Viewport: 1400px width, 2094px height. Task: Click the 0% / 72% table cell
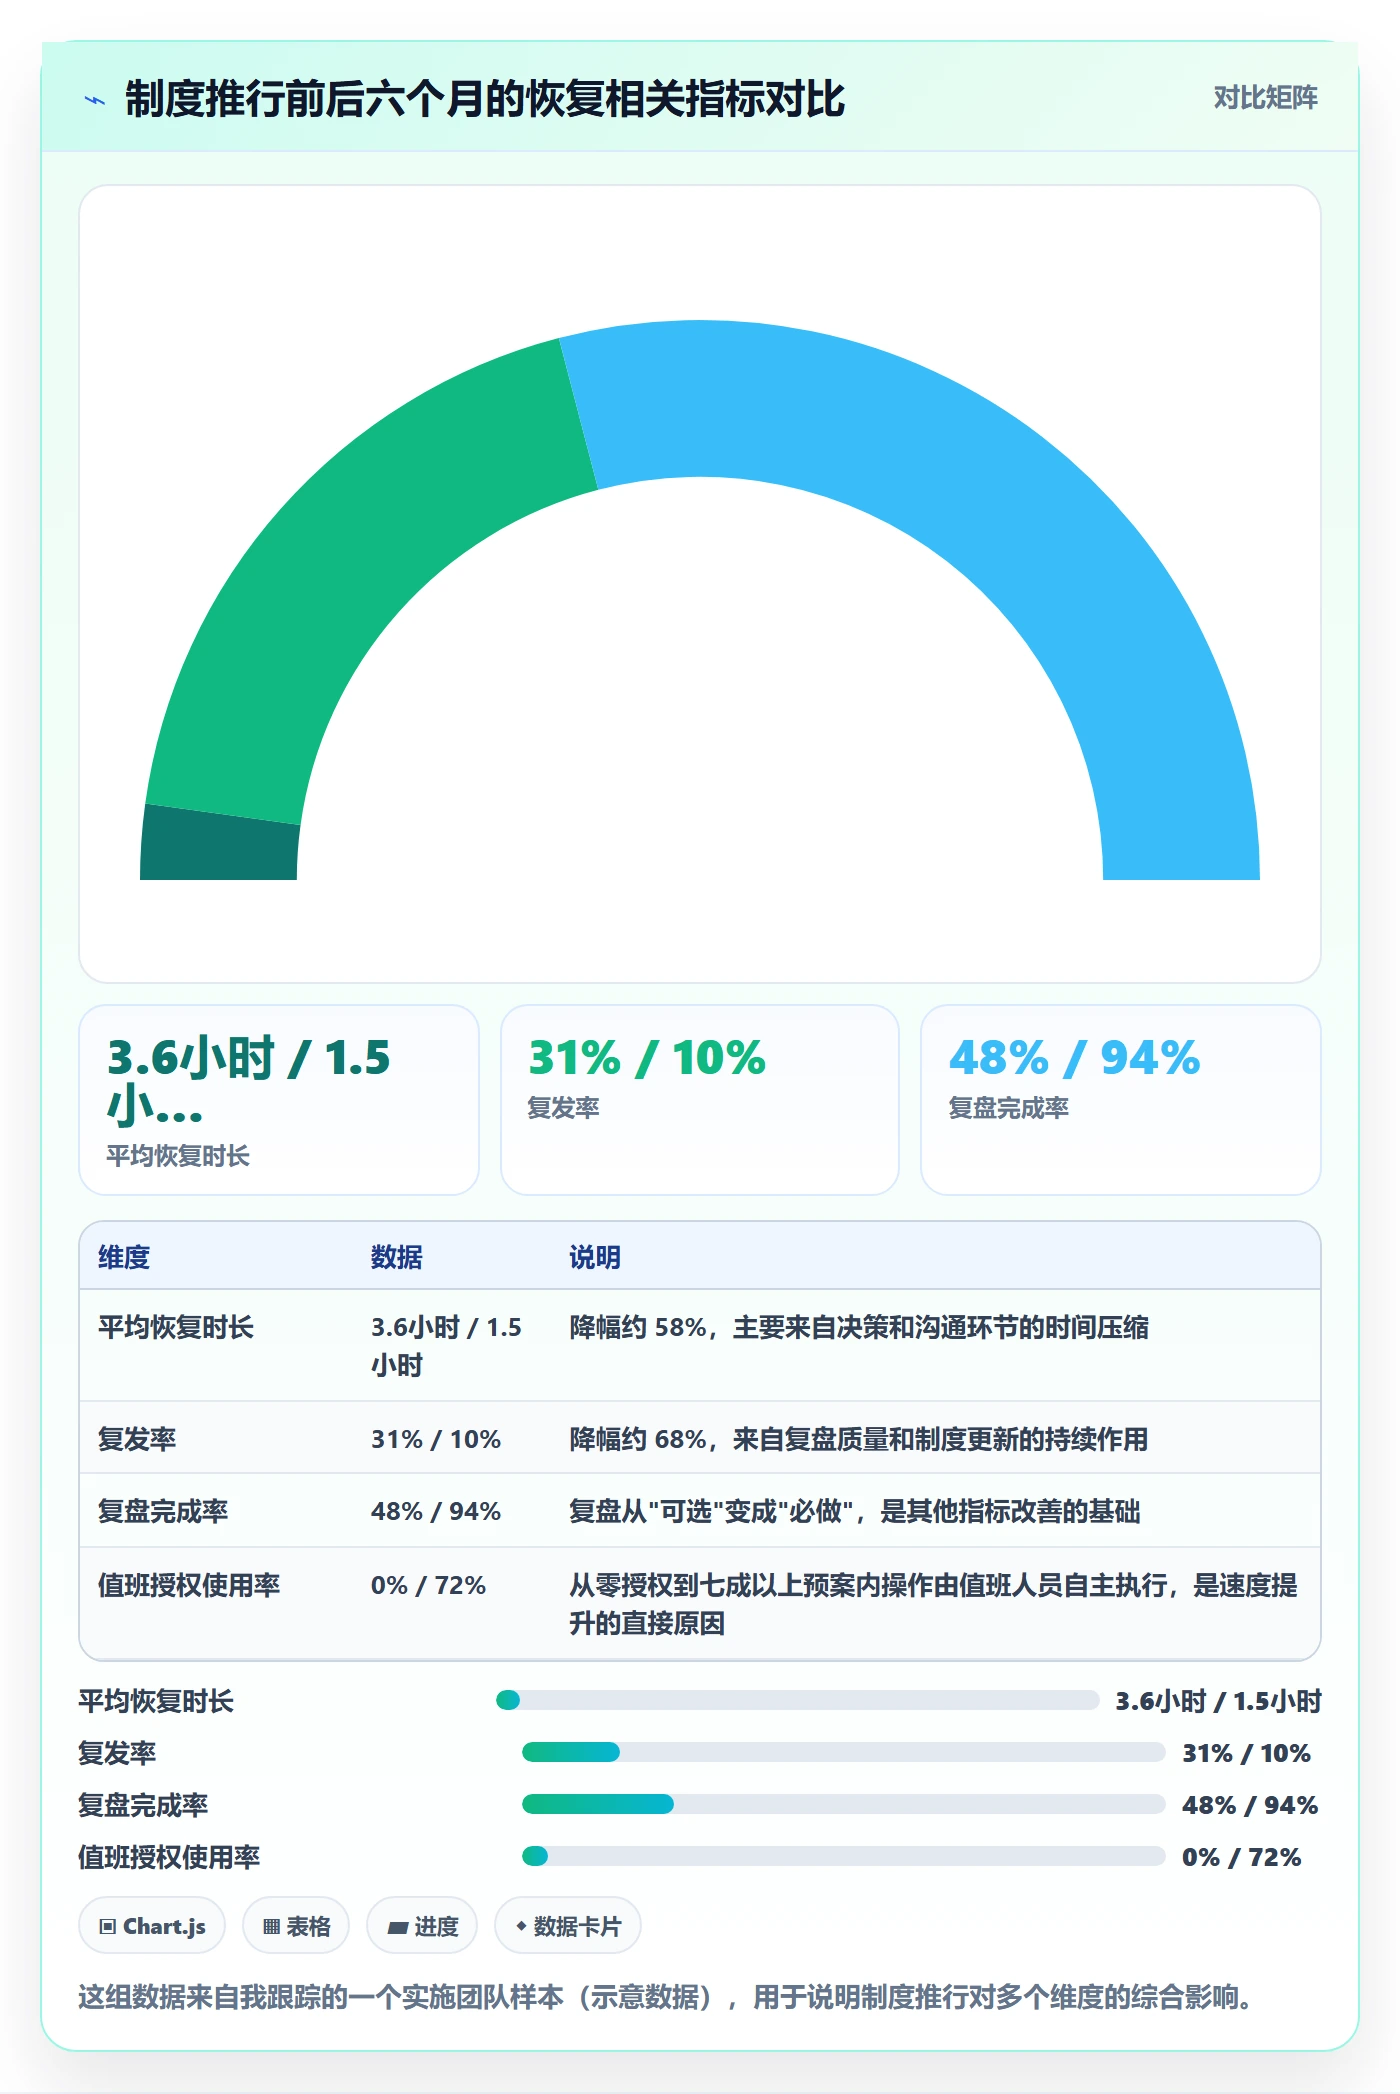click(x=428, y=1585)
